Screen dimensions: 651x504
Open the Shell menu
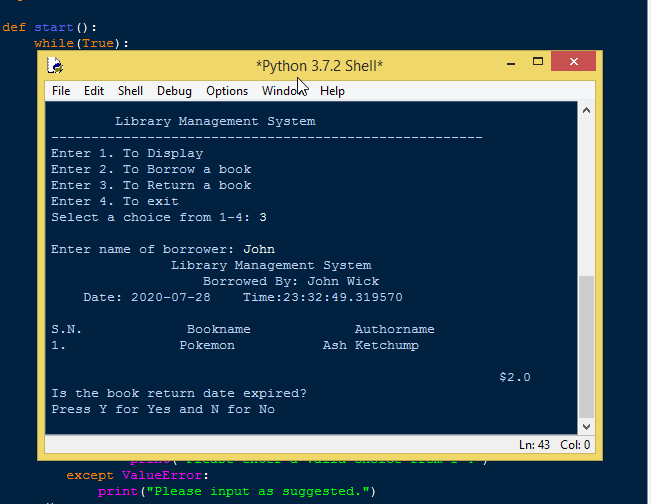click(130, 91)
